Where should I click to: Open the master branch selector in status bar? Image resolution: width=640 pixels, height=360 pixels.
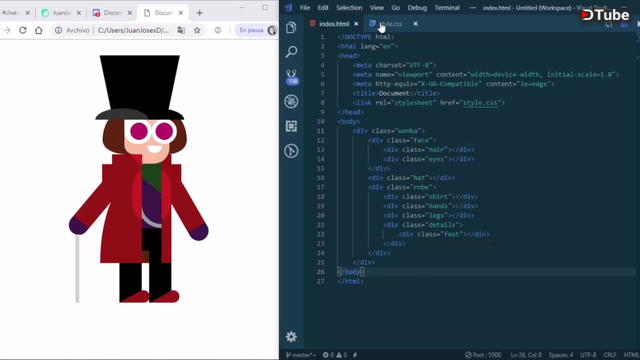300,355
